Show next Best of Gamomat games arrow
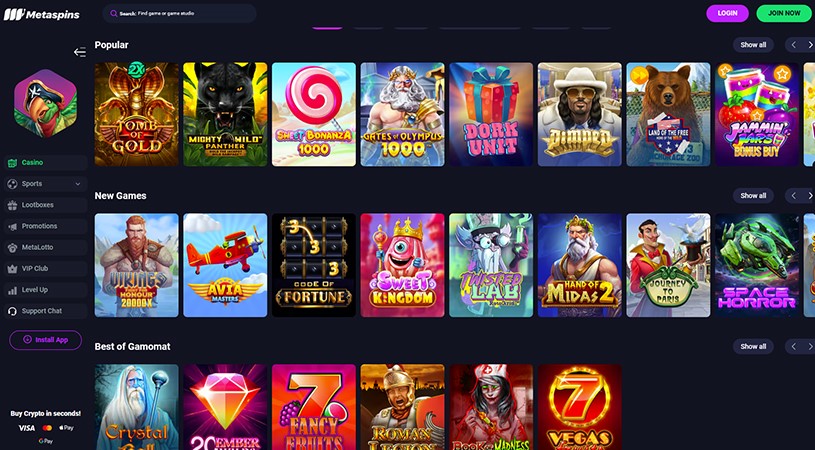Viewport: 815px width, 450px height. [x=809, y=347]
